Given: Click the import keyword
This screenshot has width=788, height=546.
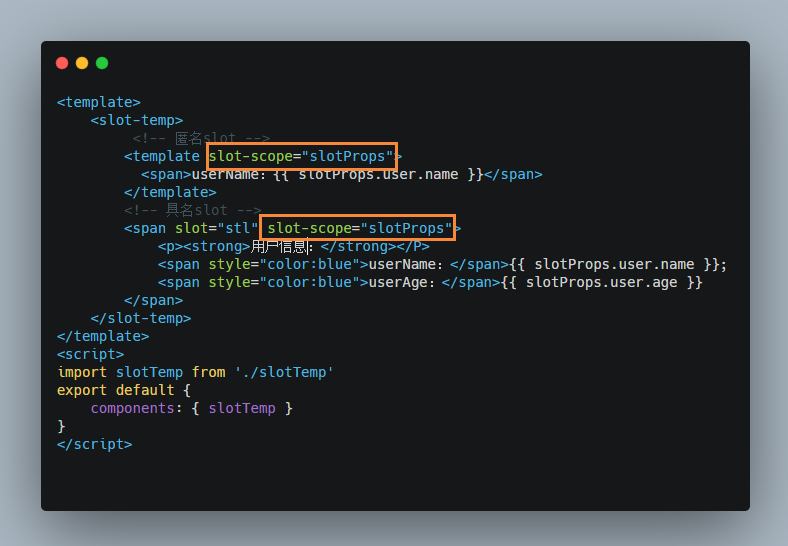Looking at the screenshot, I should click(82, 373).
